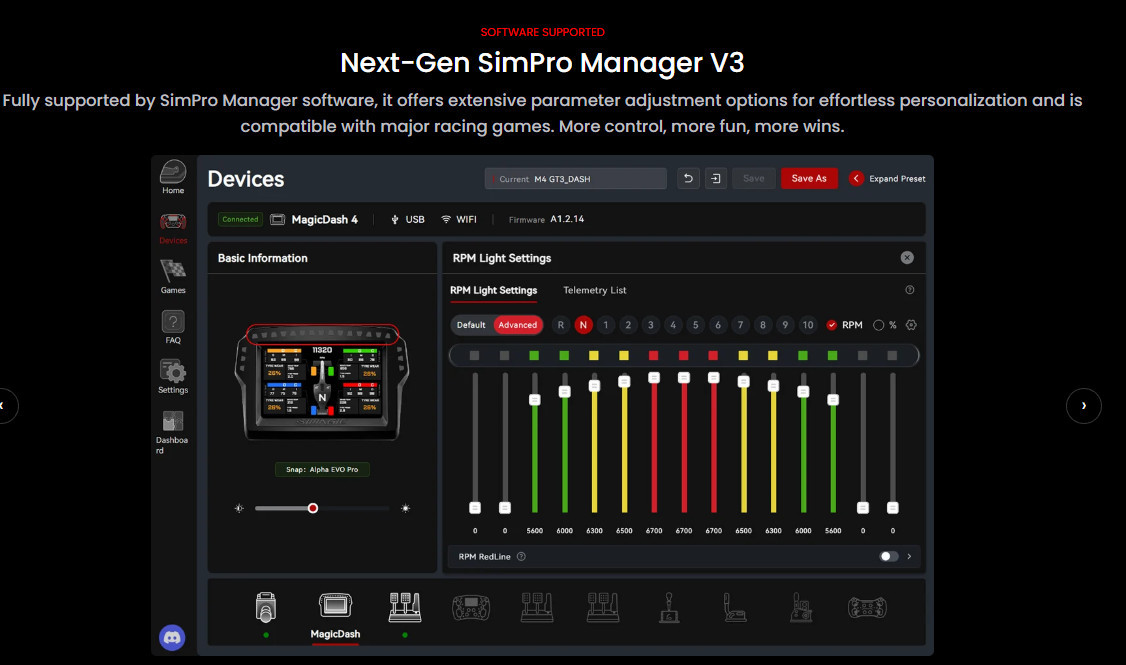Click the import preset icon
Viewport: 1126px width, 665px height.
[716, 178]
